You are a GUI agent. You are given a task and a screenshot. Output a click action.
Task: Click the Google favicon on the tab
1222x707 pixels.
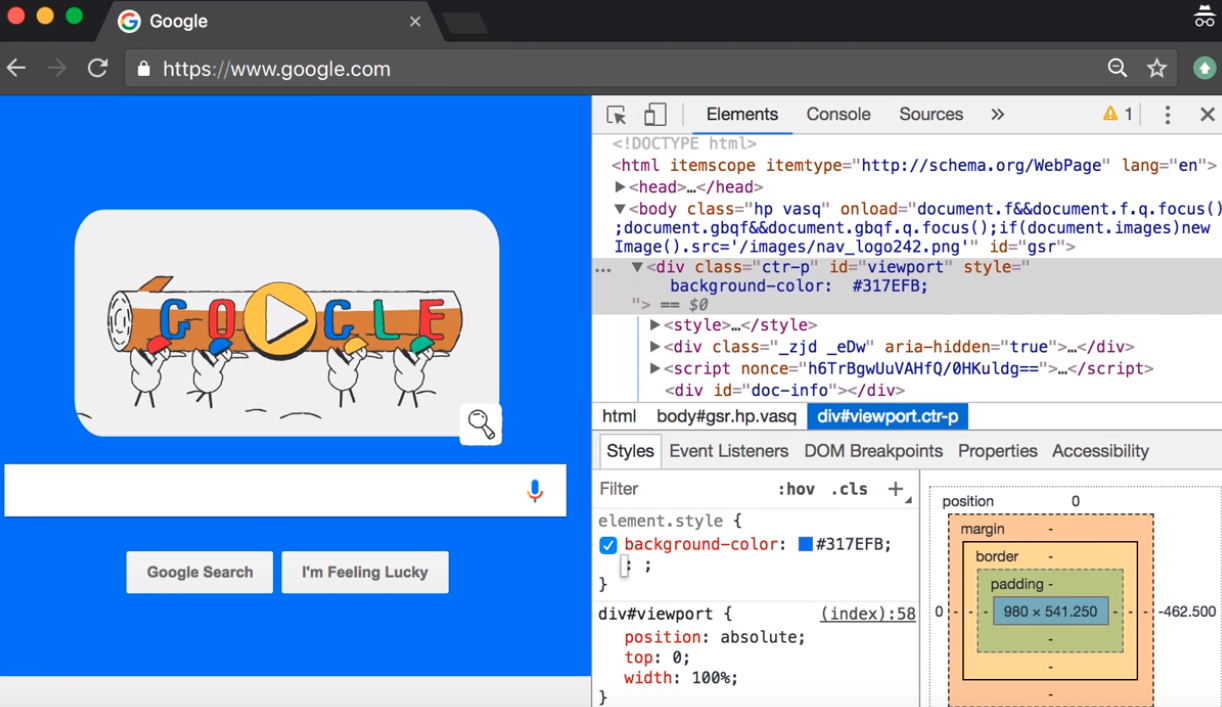coord(129,21)
